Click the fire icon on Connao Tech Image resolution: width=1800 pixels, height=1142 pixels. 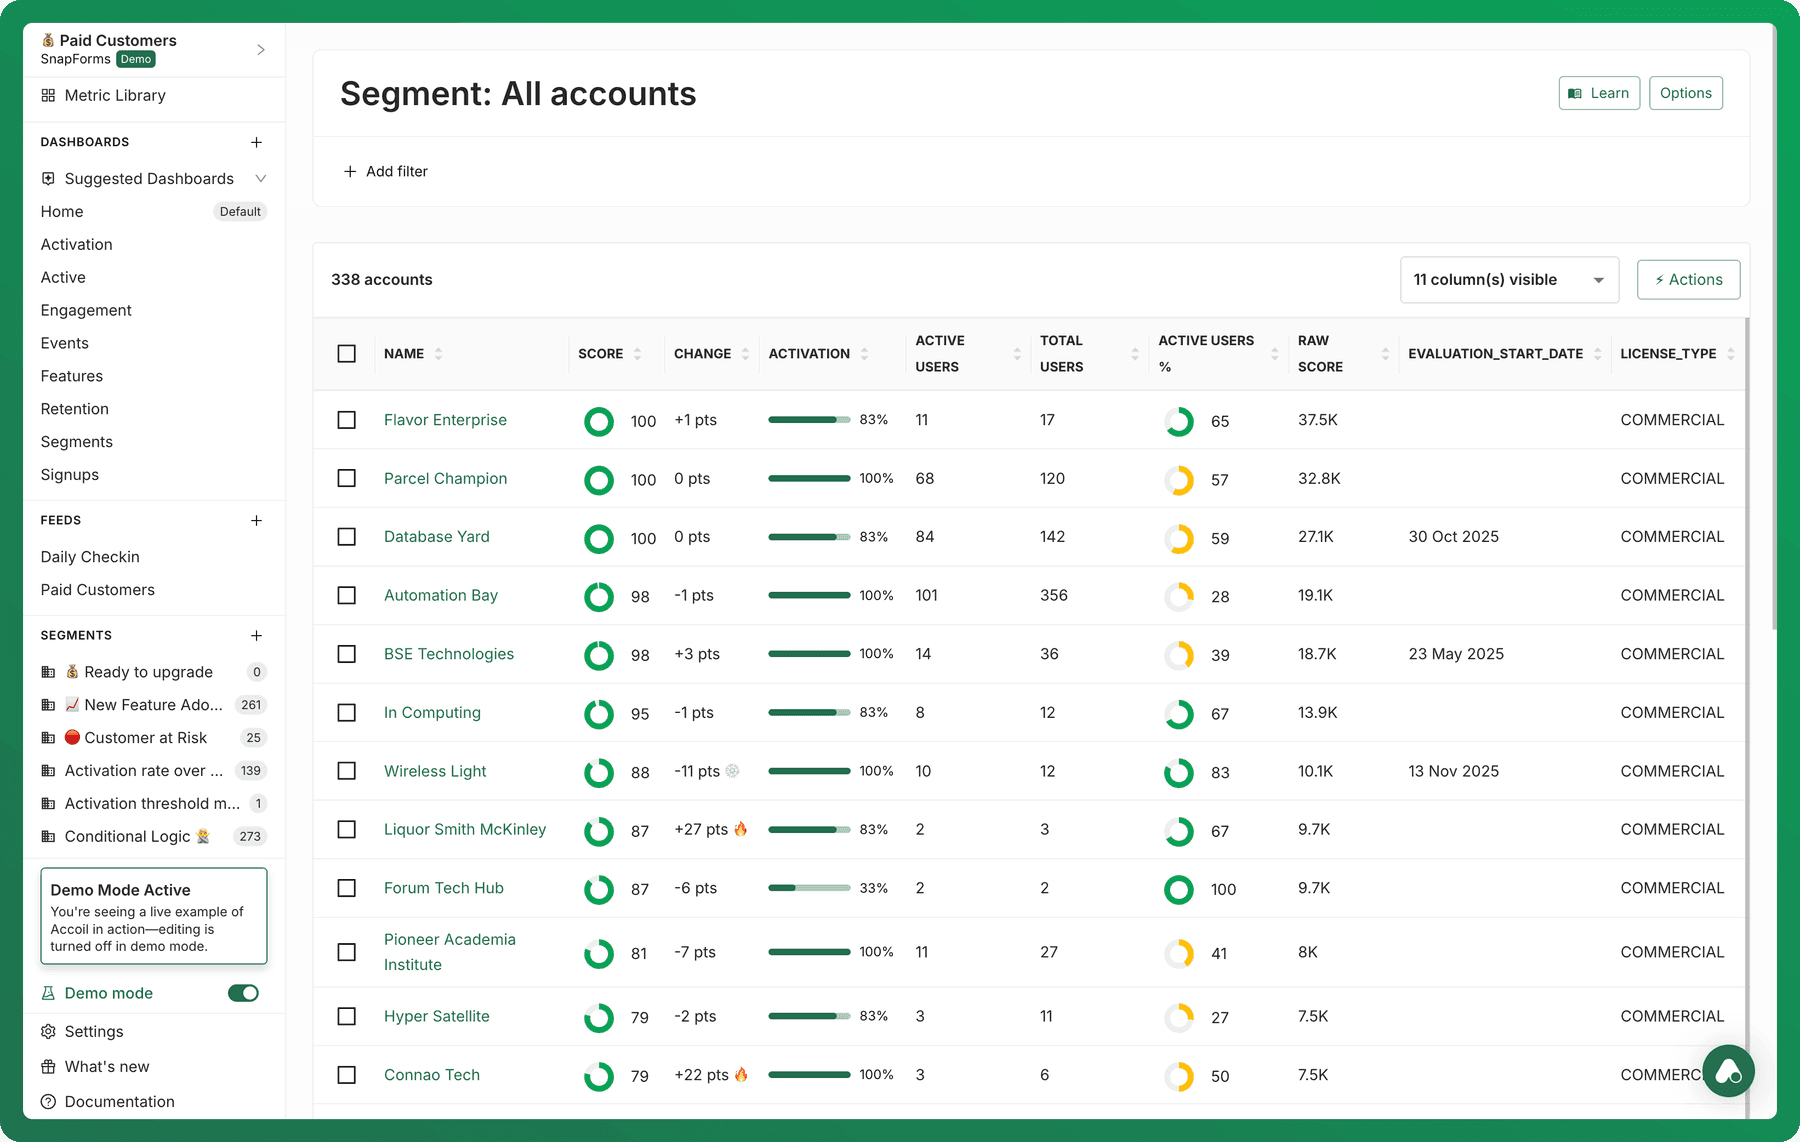coord(741,1074)
